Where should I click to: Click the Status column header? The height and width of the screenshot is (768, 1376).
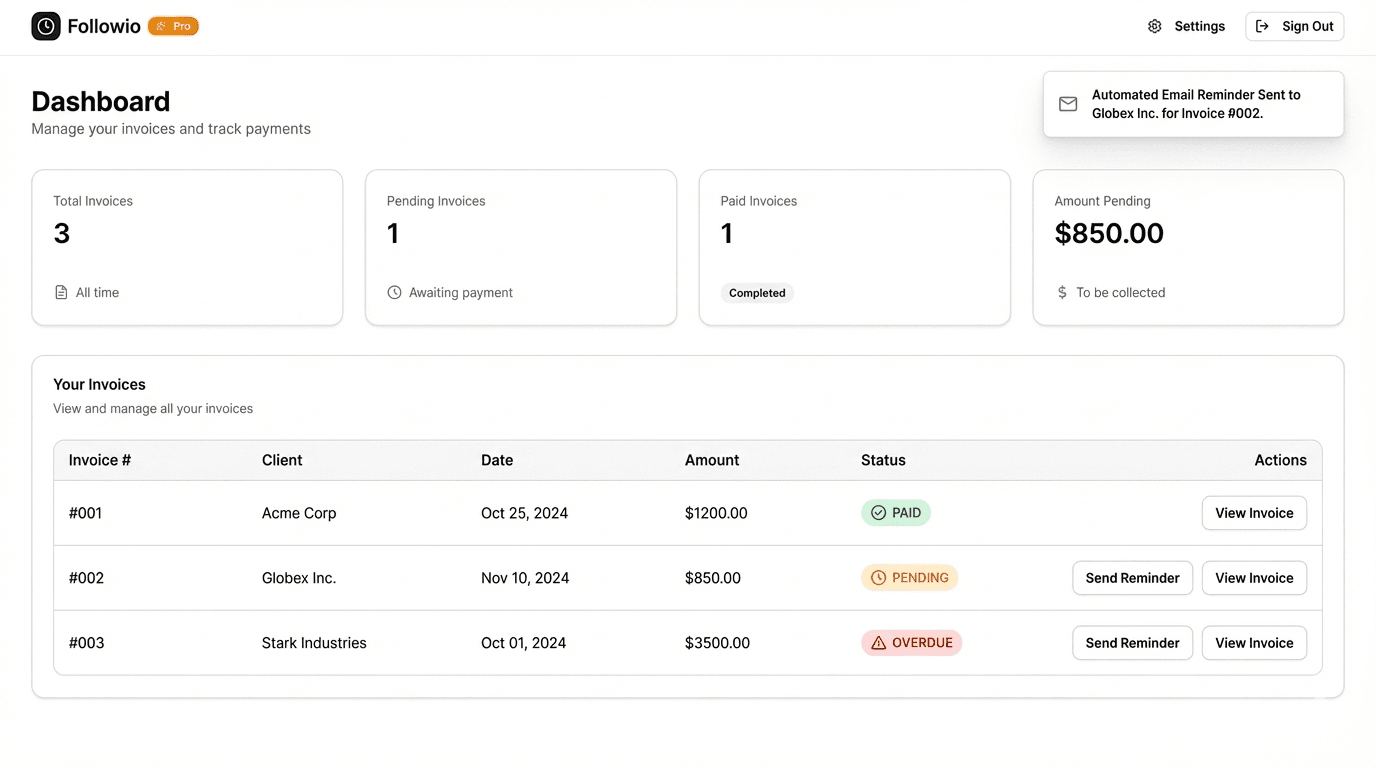[883, 460]
